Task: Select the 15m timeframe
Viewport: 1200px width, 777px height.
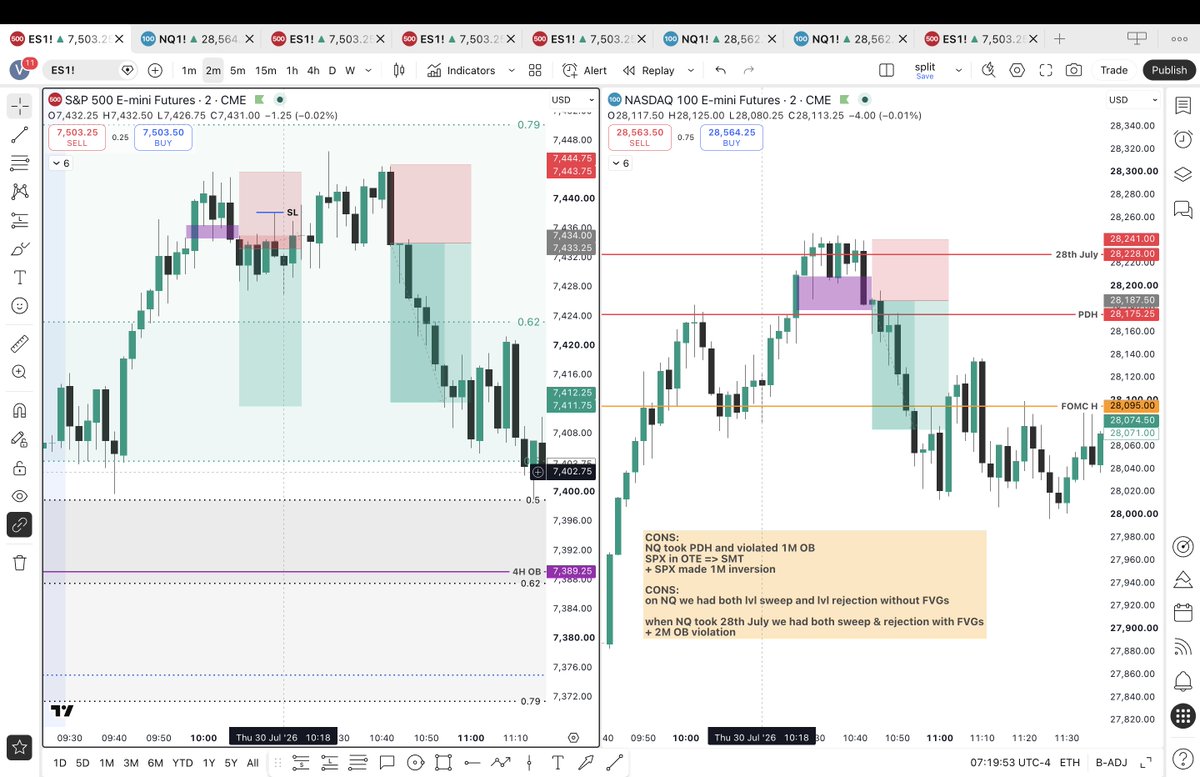Action: tap(265, 70)
